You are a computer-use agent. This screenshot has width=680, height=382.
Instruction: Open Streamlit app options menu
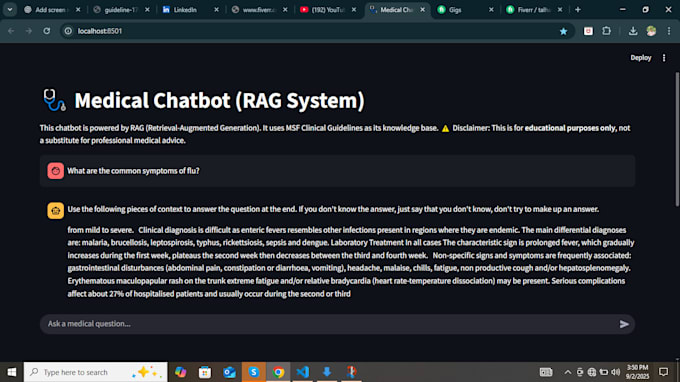[x=664, y=58]
